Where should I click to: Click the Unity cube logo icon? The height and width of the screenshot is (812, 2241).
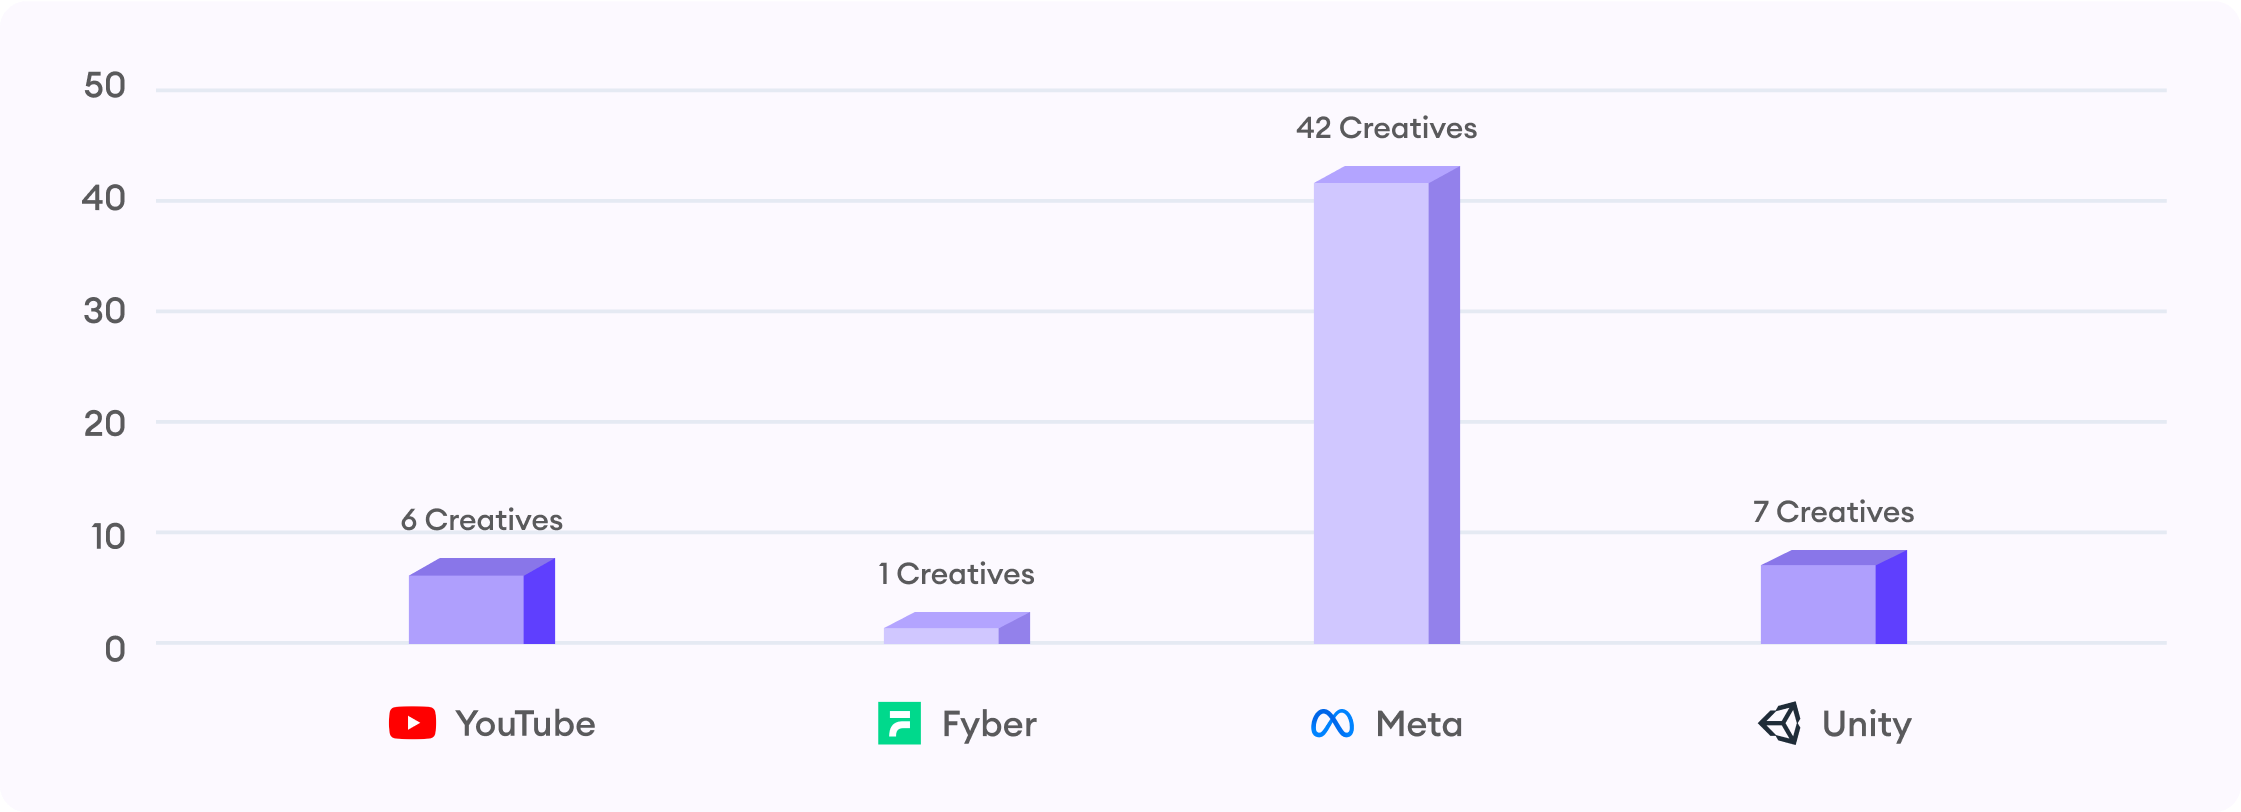click(1780, 723)
